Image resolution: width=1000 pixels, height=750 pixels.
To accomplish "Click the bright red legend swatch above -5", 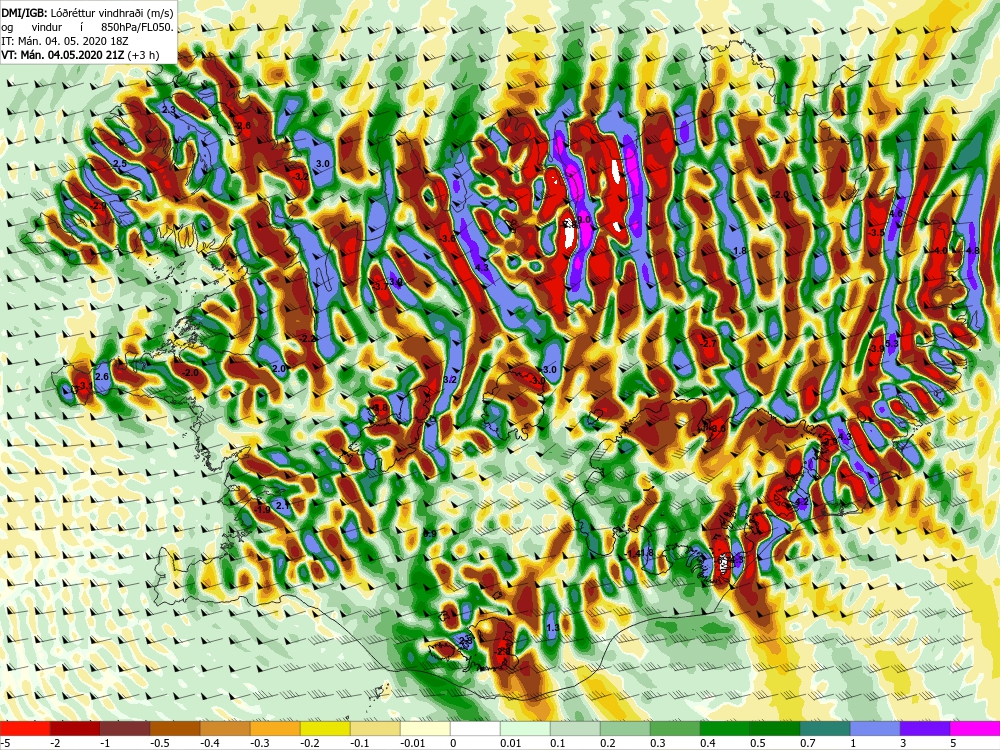I will 25,728.
